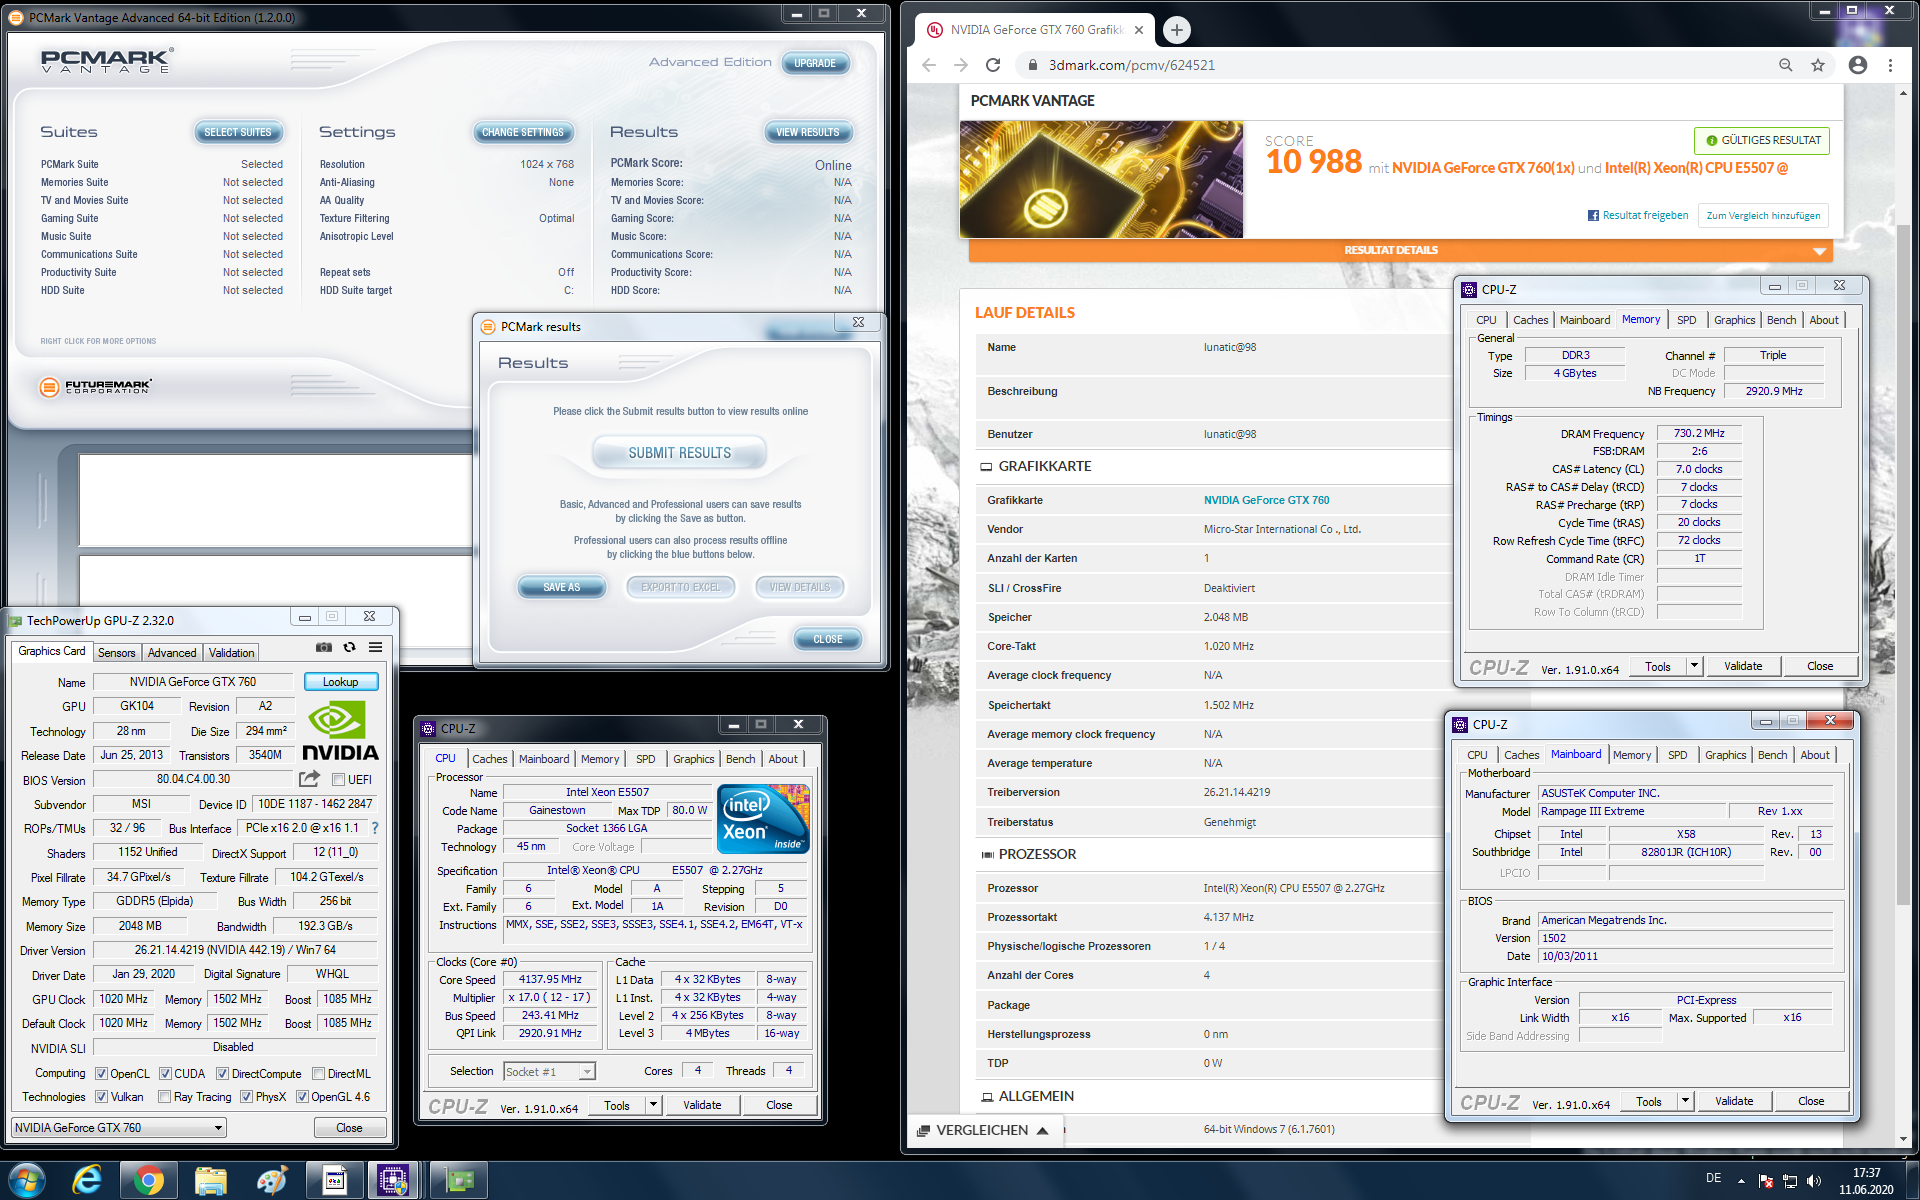
Task: Toggle the OpenCL checkbox
Action: click(101, 1074)
